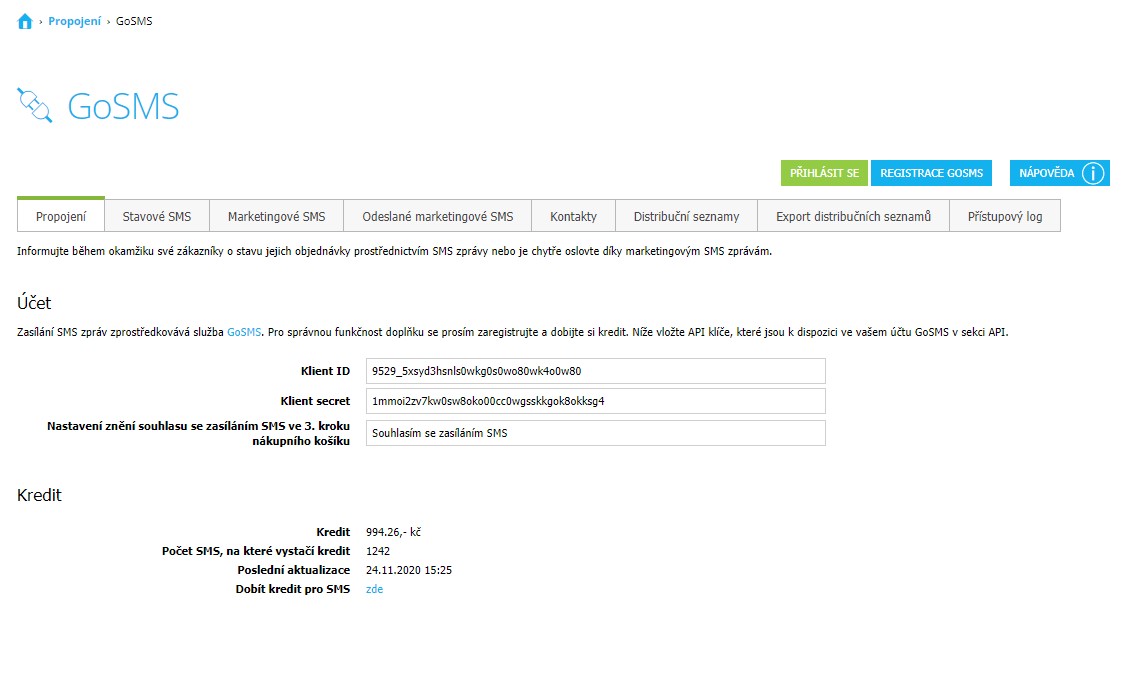Click the 'Informujte během okamžiku' intro sentence
The width and height of the screenshot is (1131, 690).
[x=395, y=252]
